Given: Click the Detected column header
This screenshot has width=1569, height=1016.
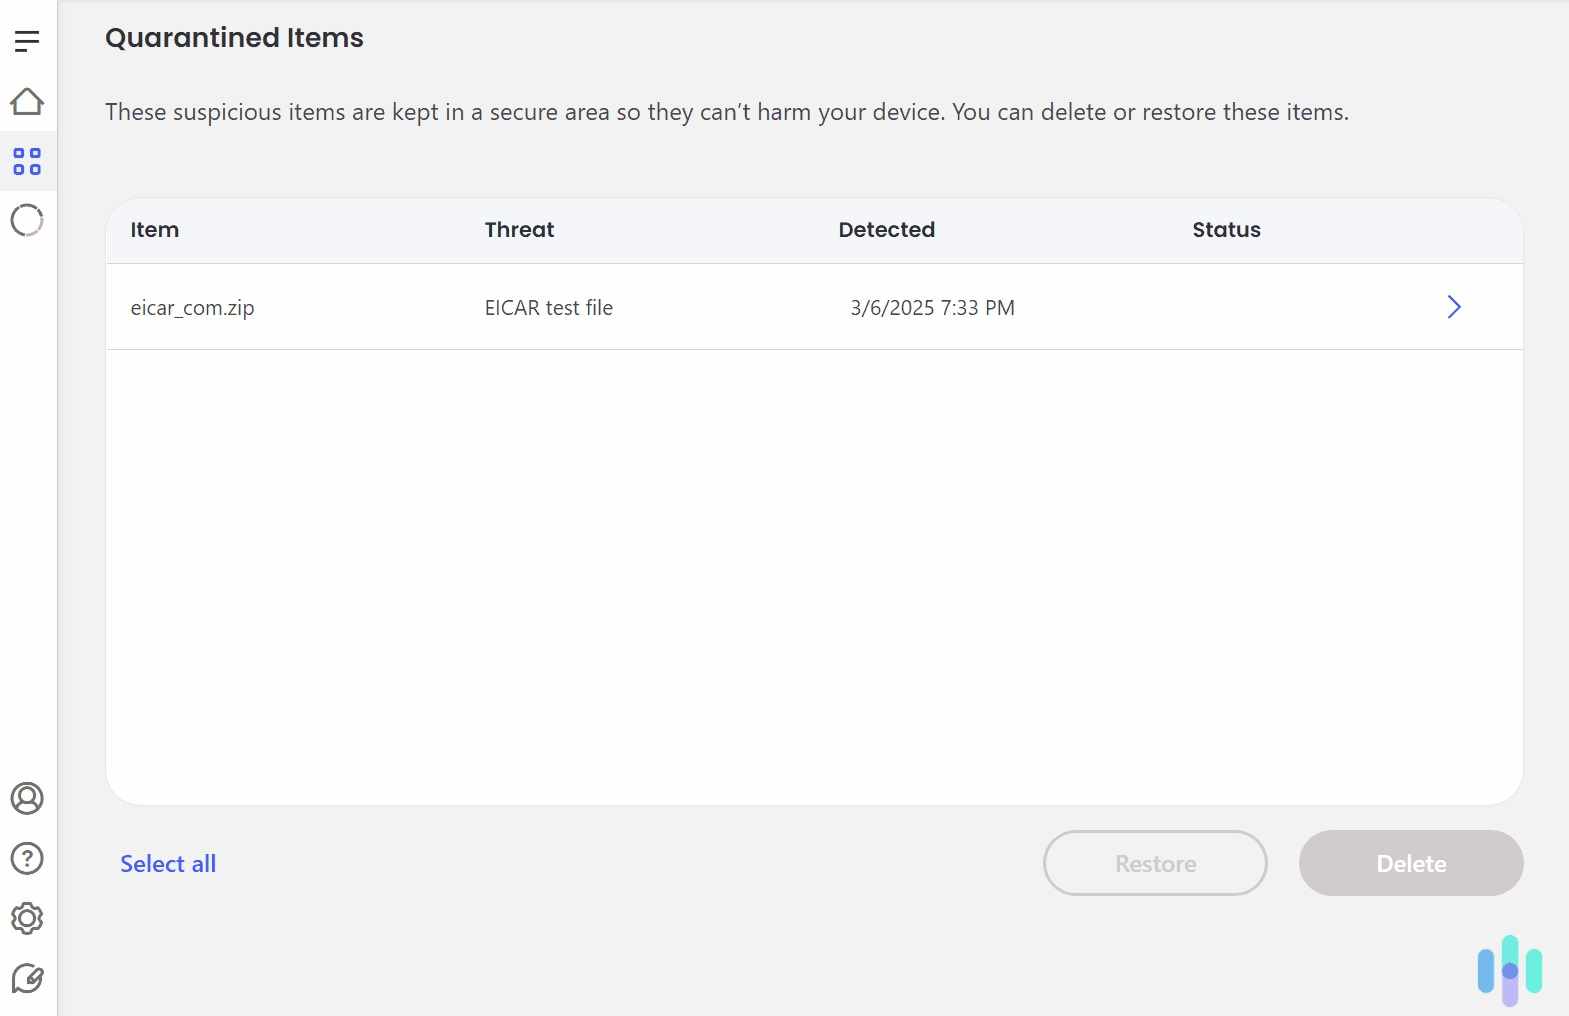Looking at the screenshot, I should pos(886,230).
